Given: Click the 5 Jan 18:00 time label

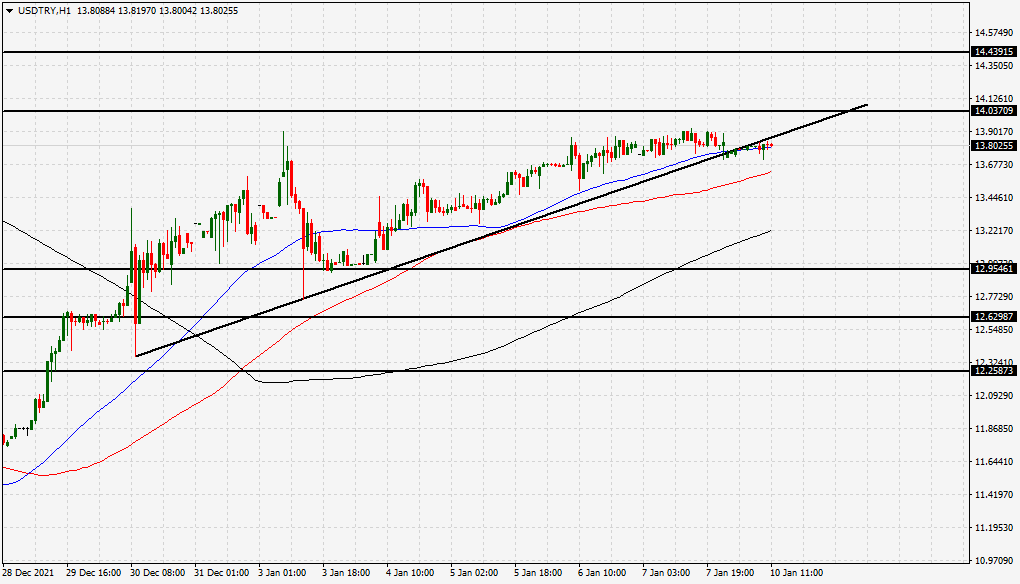Looking at the screenshot, I should (x=539, y=573).
